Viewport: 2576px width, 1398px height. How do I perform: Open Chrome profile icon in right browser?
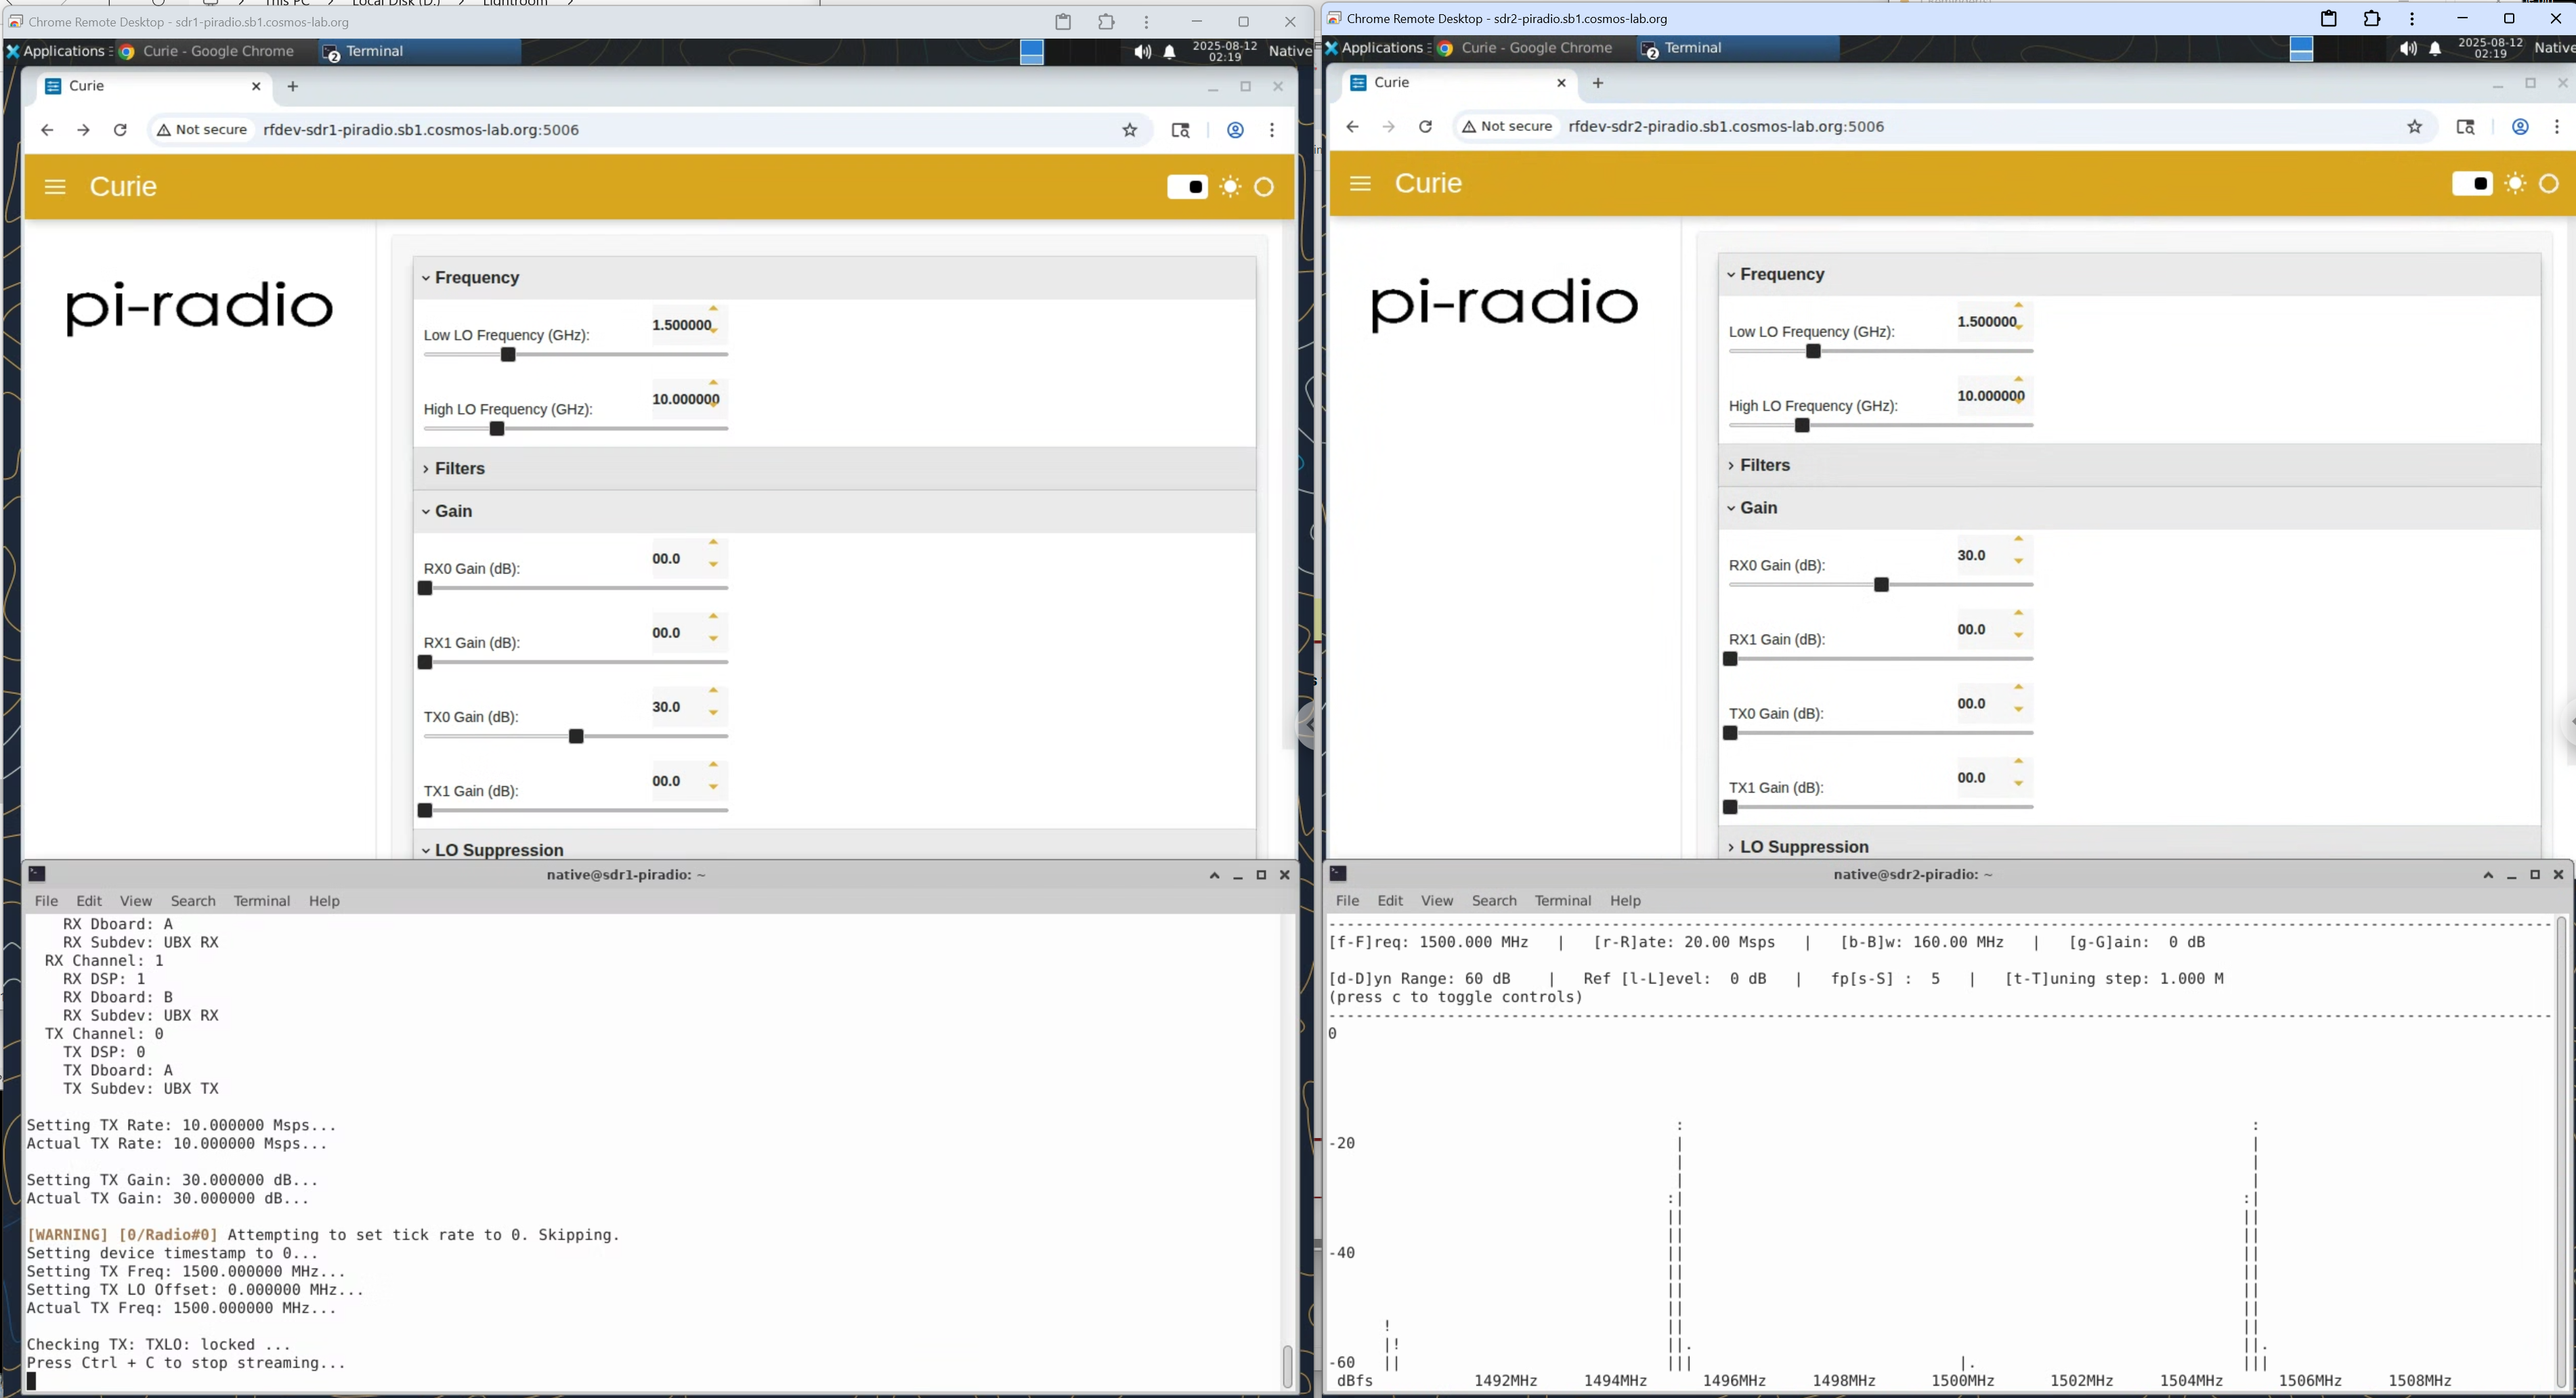pyautogui.click(x=2520, y=127)
